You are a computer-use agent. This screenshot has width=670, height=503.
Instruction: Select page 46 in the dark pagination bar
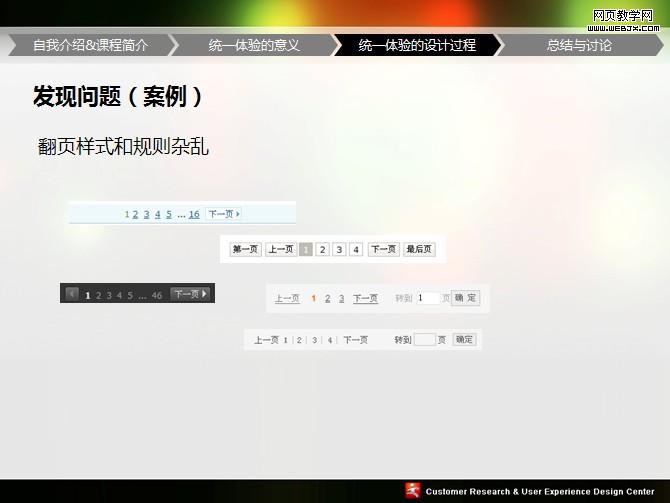157,295
